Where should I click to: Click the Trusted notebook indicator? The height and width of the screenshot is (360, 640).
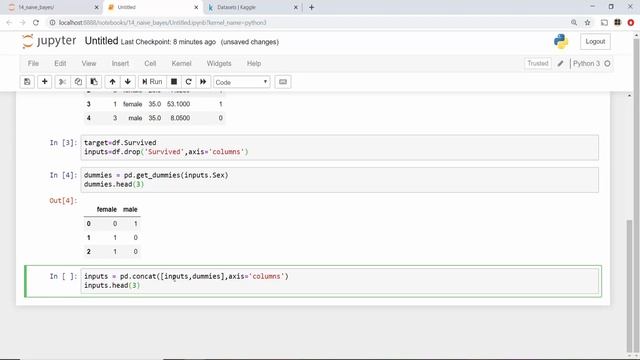tap(538, 64)
